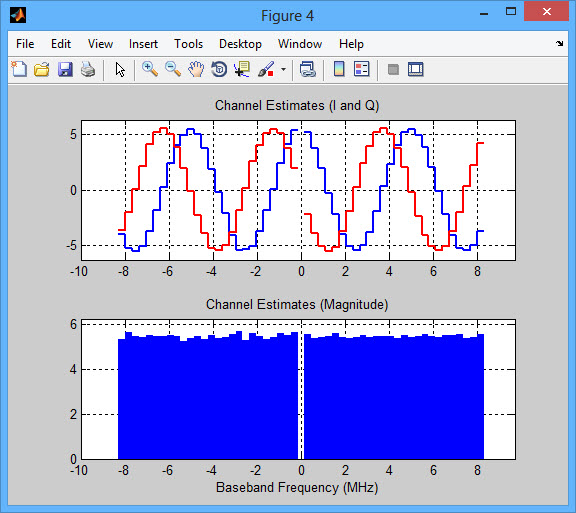The width and height of the screenshot is (576, 513).
Task: Activate the Zoom Out magnifier tool
Action: (x=173, y=69)
